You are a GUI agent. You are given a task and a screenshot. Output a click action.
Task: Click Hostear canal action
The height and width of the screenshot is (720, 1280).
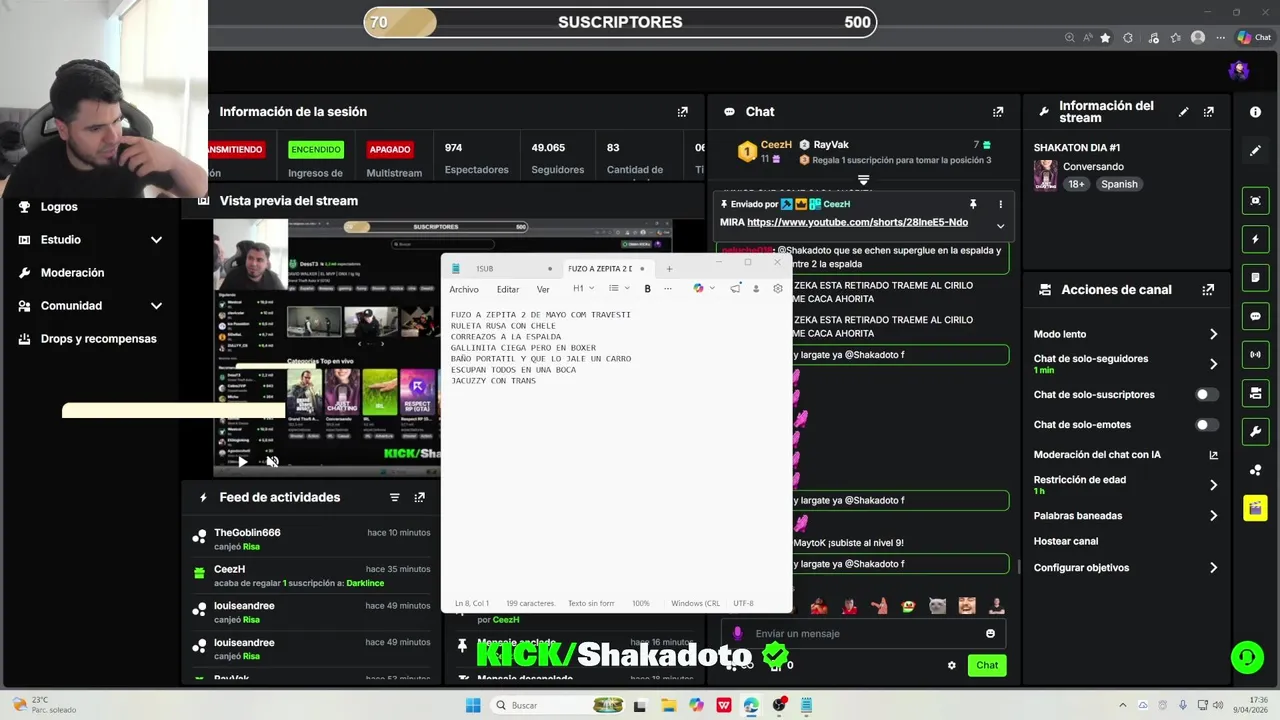(x=1066, y=541)
